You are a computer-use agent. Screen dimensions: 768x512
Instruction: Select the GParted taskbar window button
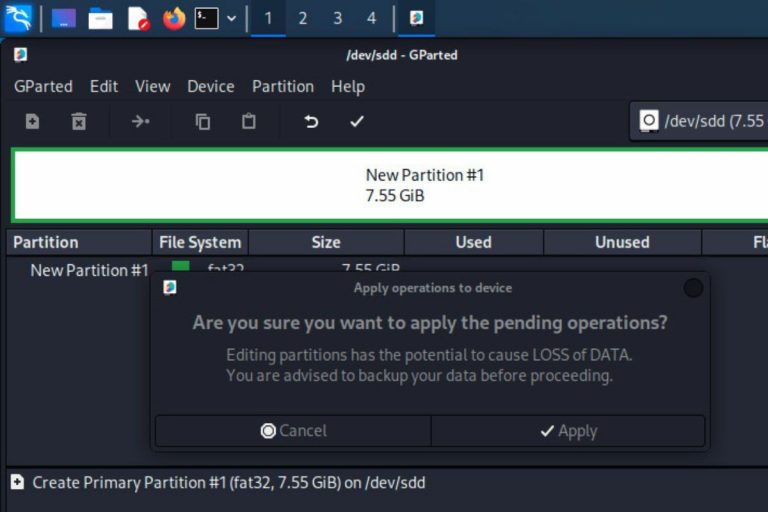(416, 19)
